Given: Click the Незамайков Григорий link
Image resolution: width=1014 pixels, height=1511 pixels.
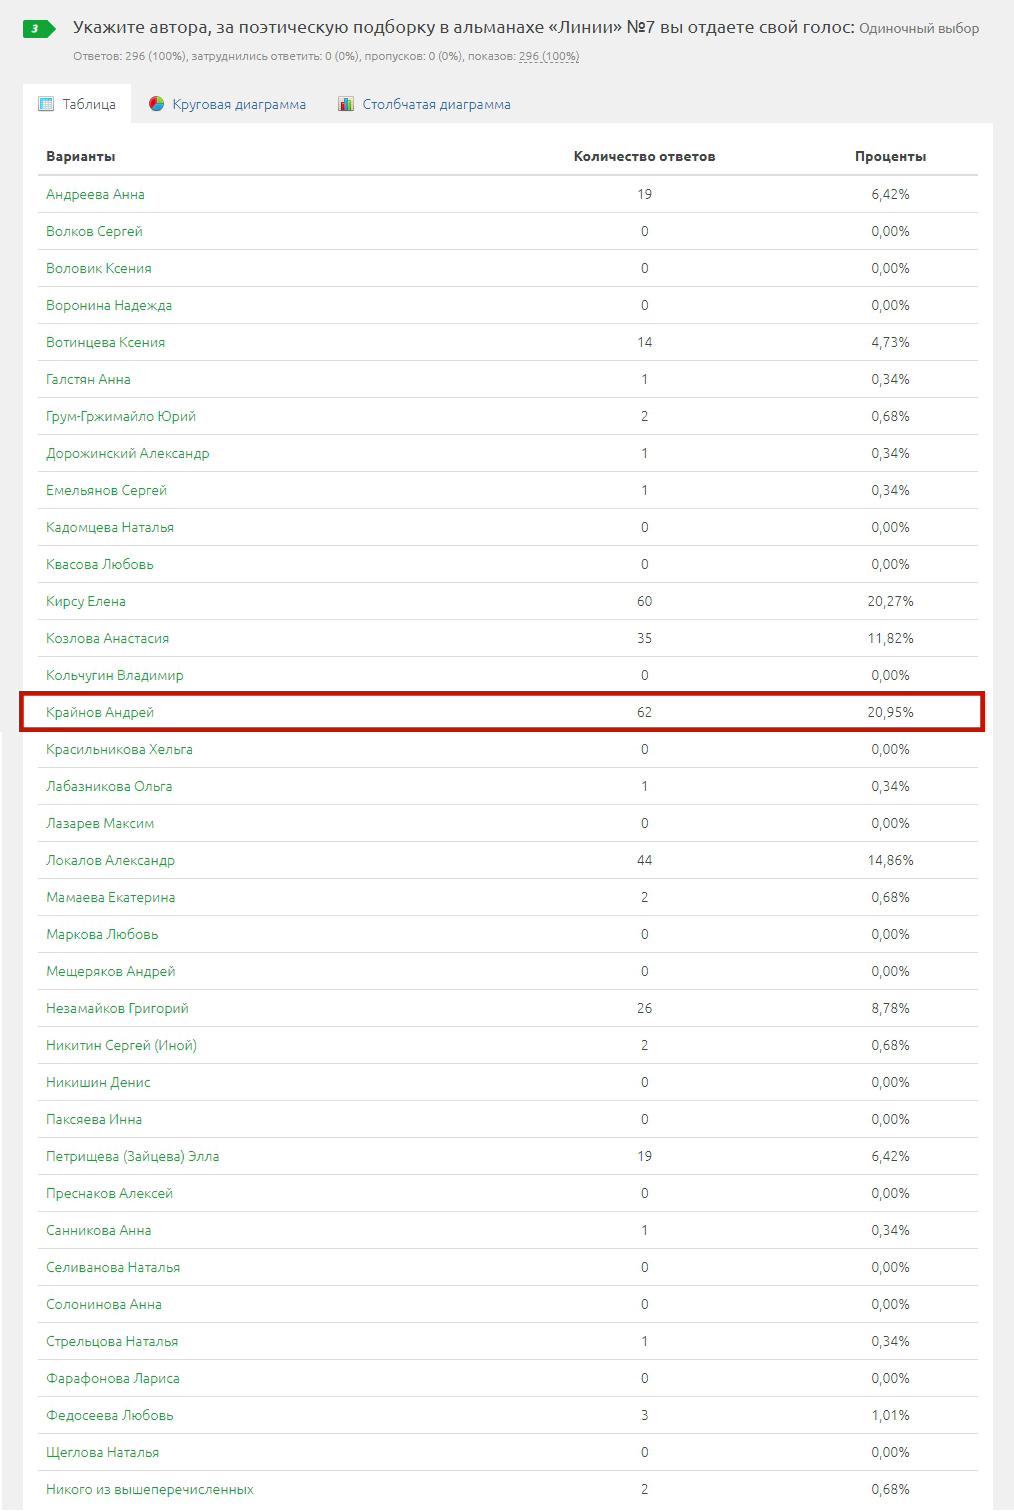Looking at the screenshot, I should (x=117, y=1008).
